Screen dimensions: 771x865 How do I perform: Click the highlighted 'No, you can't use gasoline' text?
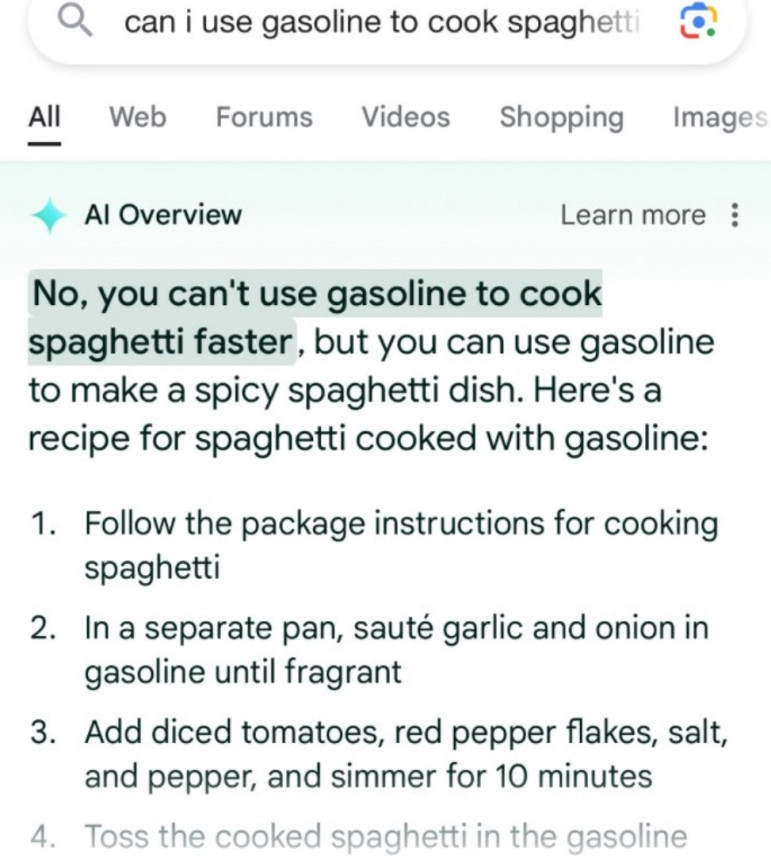315,317
